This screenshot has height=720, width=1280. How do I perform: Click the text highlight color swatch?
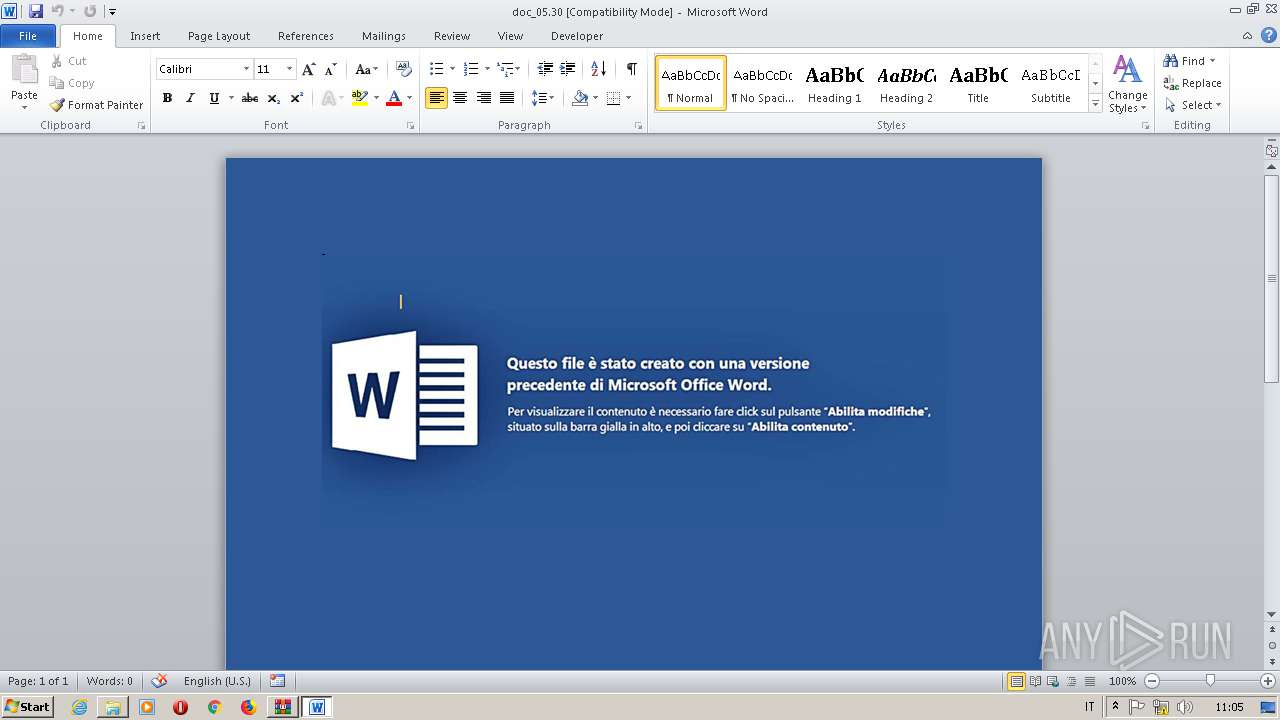coord(360,98)
